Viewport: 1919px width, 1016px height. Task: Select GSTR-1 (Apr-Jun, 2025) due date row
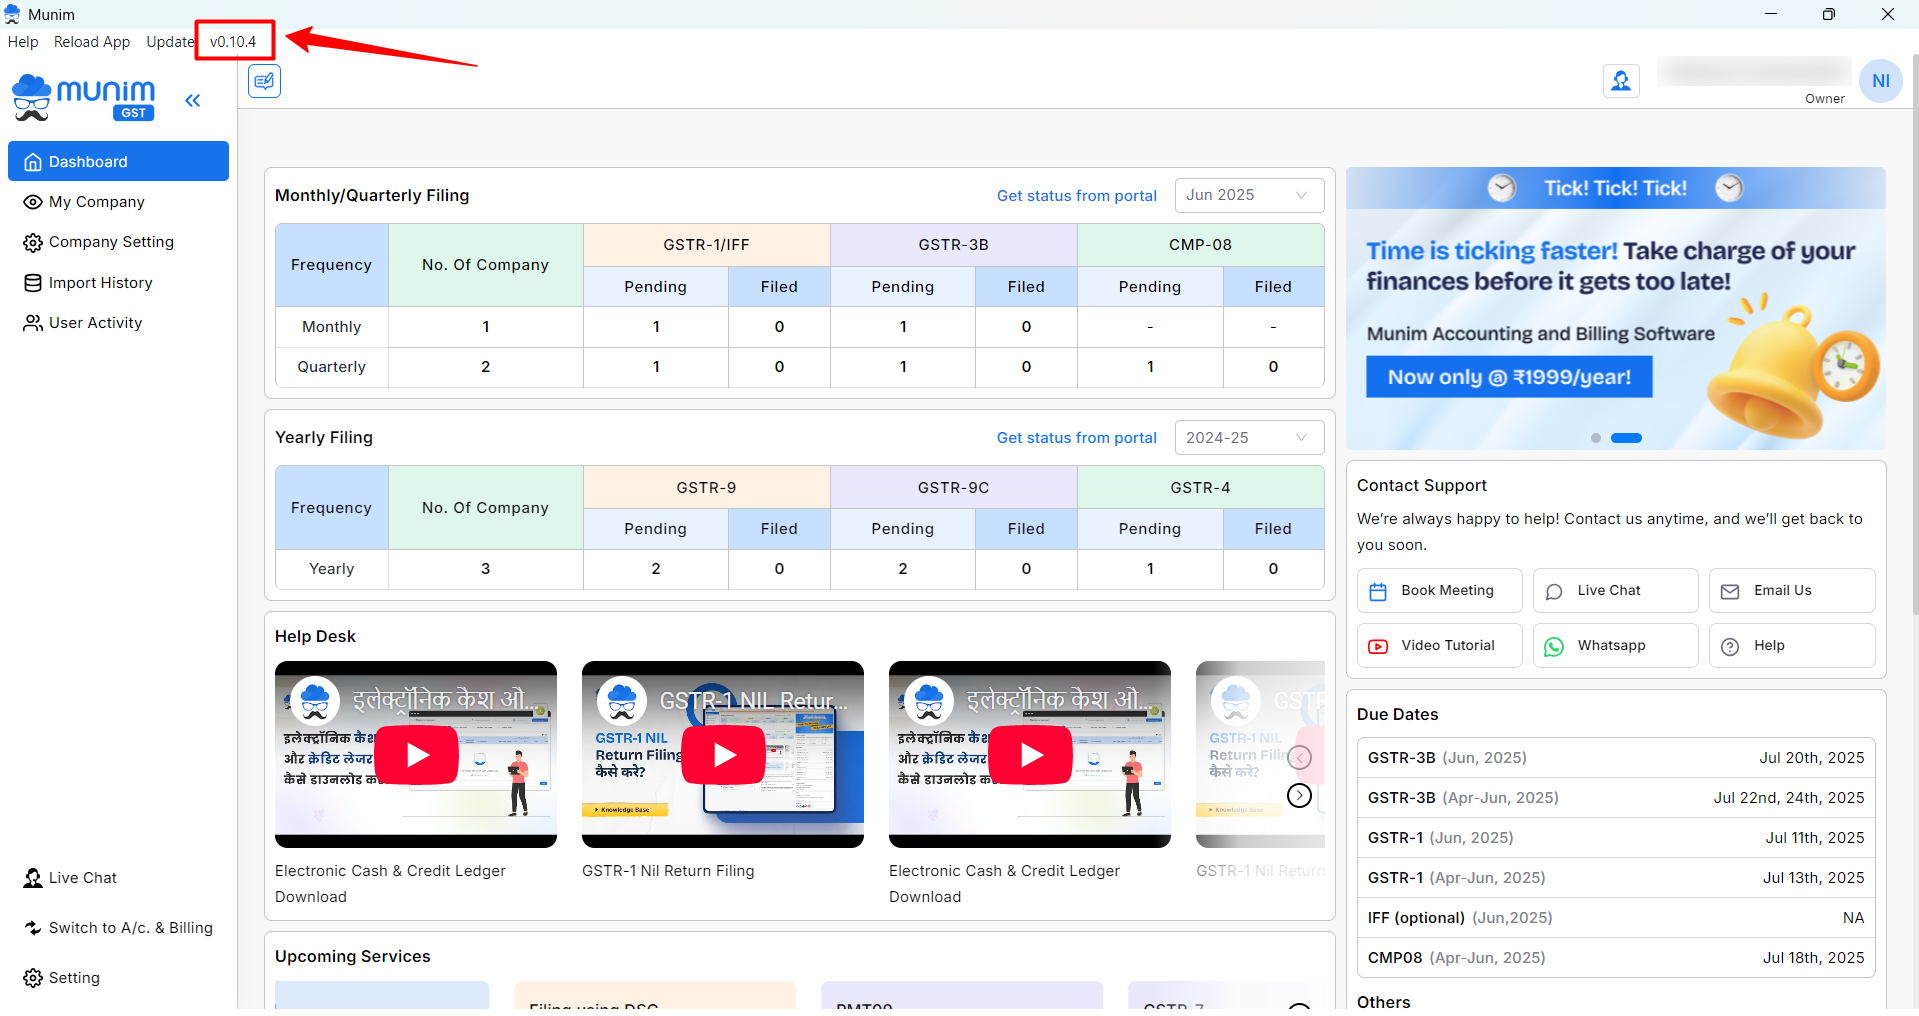click(x=1616, y=878)
